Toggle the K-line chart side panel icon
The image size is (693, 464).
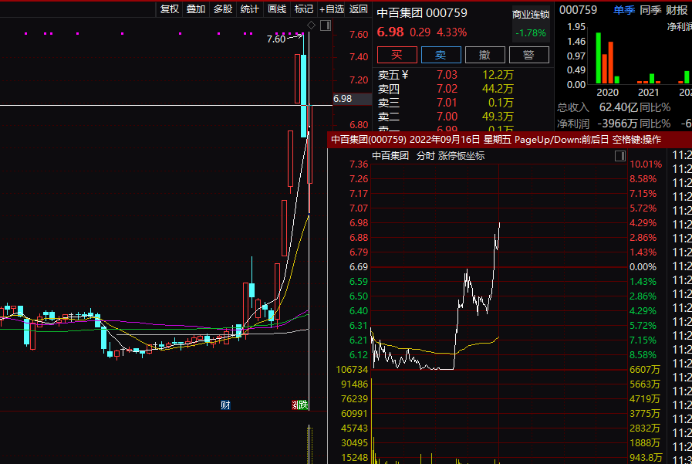click(x=326, y=26)
